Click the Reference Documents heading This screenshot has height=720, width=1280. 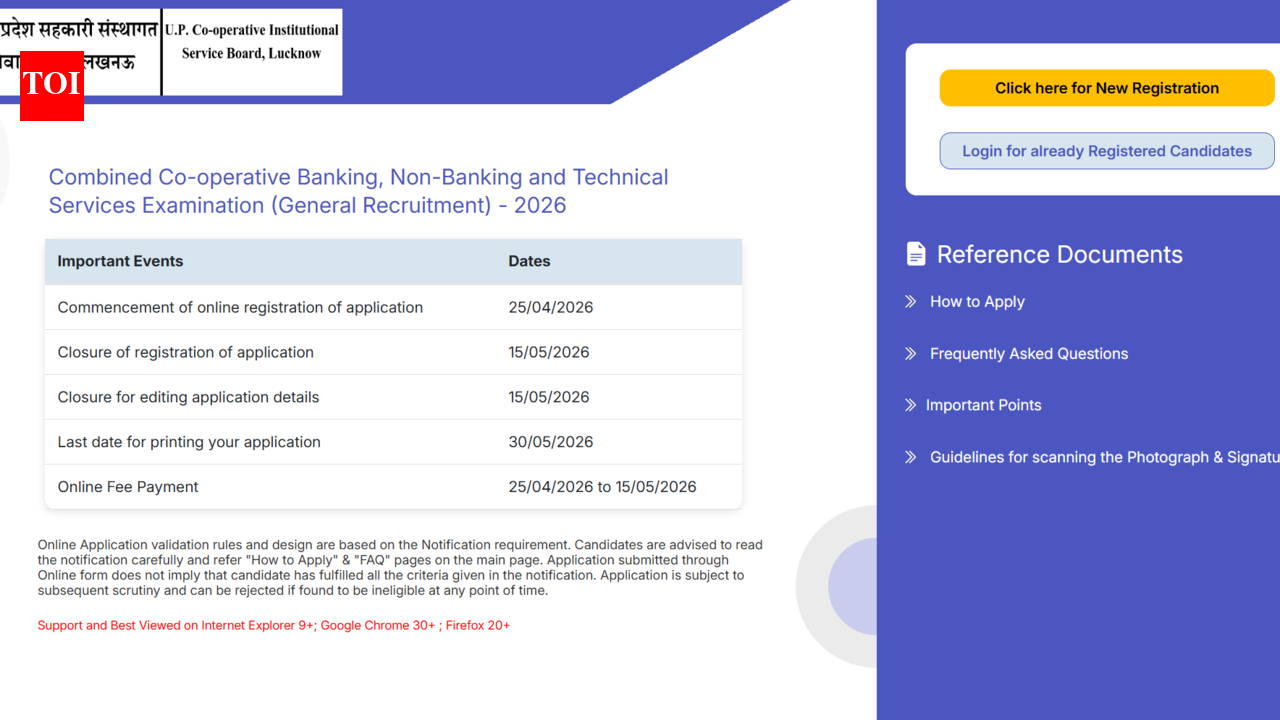click(x=1060, y=254)
